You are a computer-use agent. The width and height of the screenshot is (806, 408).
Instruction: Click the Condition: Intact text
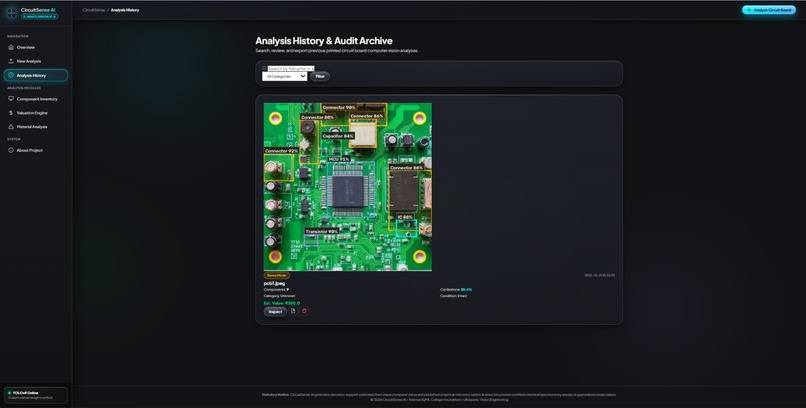453,296
